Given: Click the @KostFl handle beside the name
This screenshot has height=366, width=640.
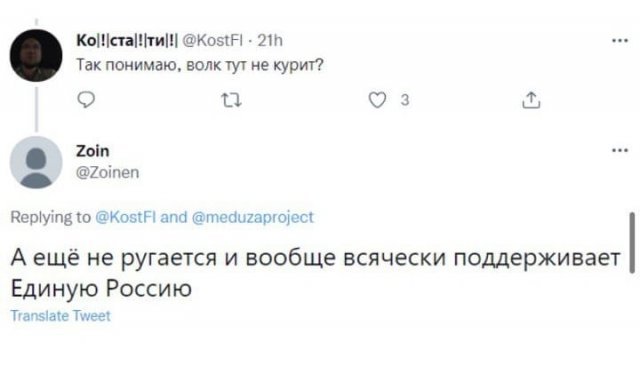Looking at the screenshot, I should pos(212,41).
